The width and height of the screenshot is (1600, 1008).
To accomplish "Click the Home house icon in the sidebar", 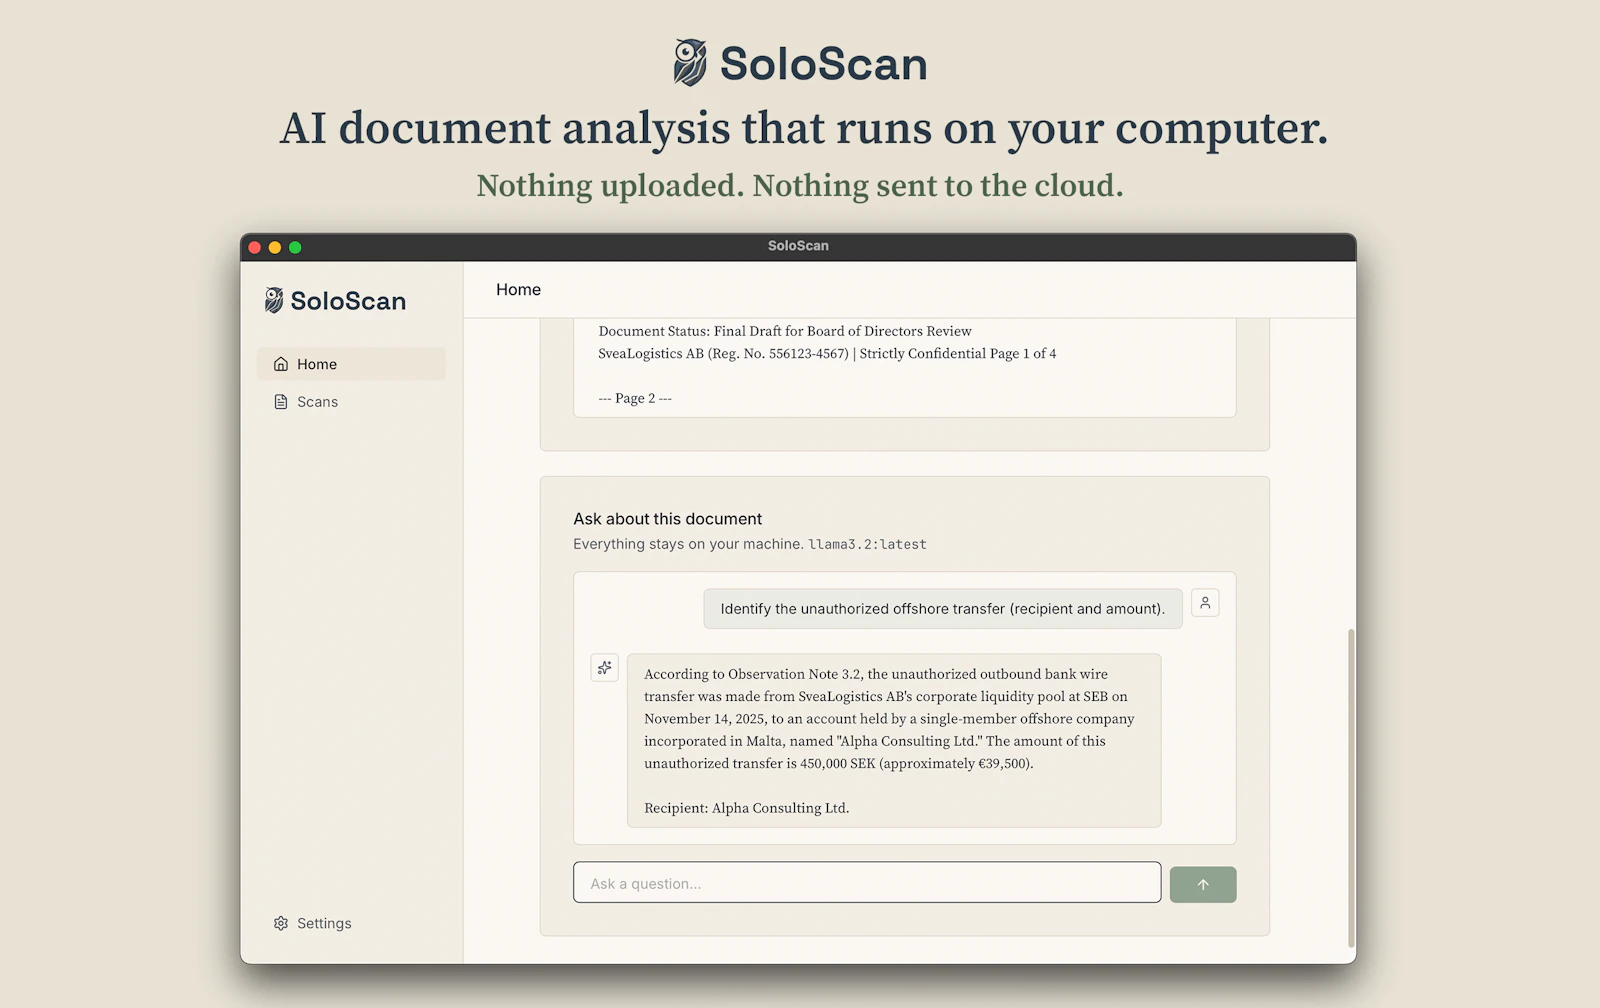I will 281,364.
